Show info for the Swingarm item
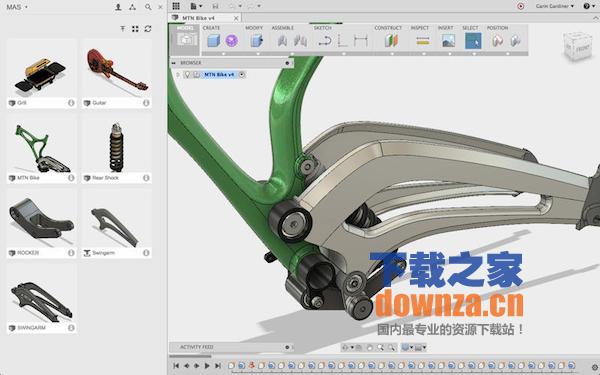Viewport: 600px width, 375px height. click(146, 253)
